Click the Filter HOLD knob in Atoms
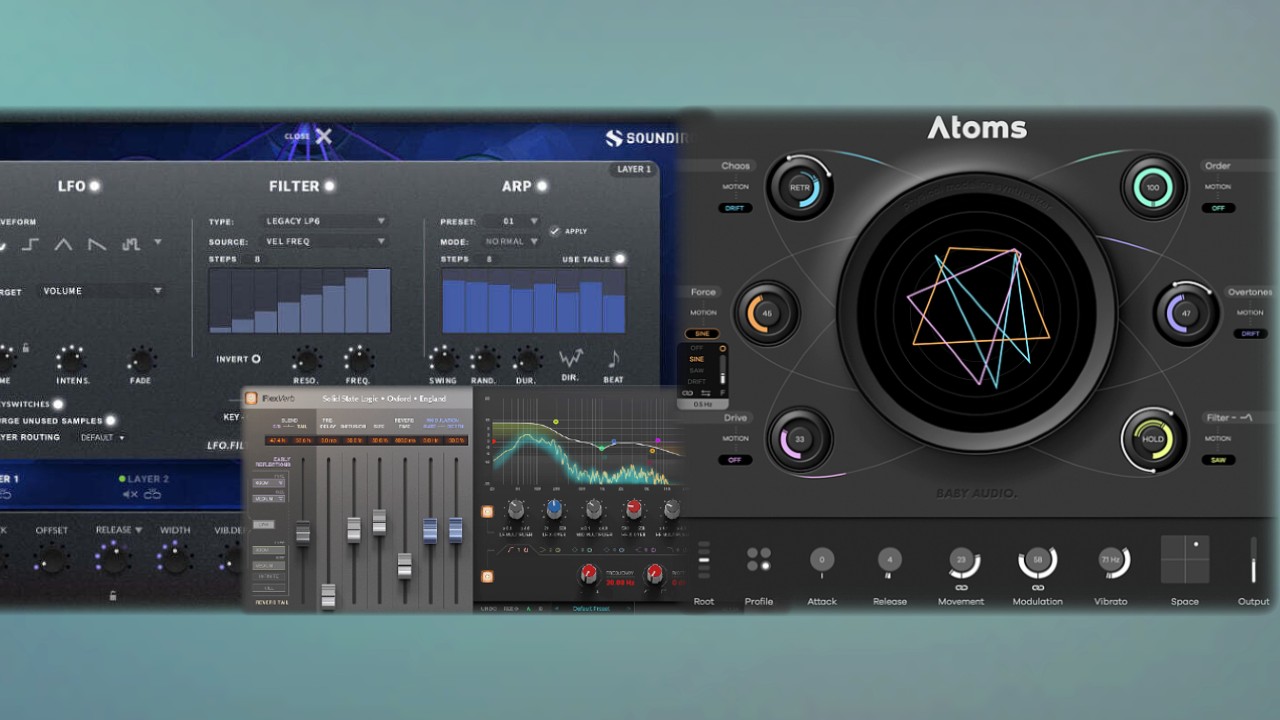The height and width of the screenshot is (720, 1280). click(1153, 439)
